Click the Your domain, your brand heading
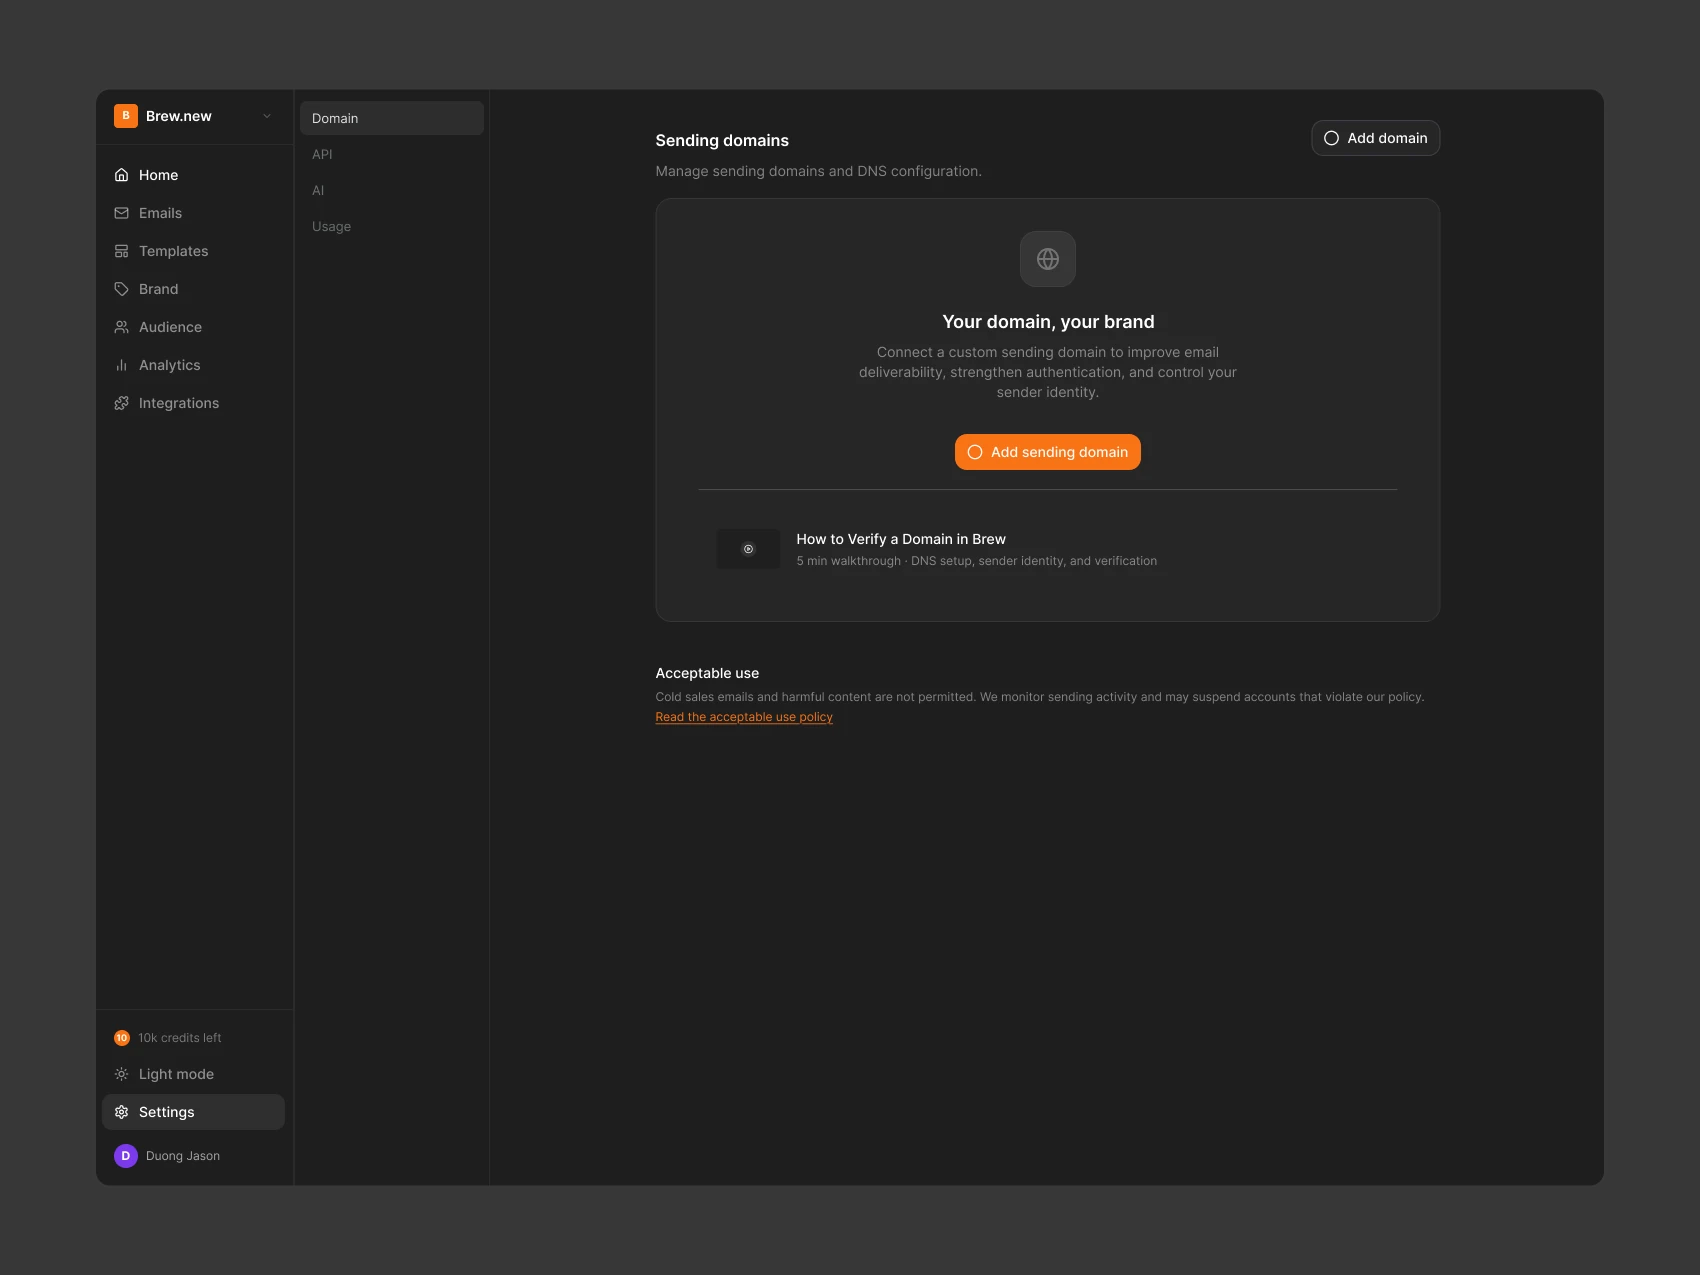The width and height of the screenshot is (1700, 1275). 1048,322
